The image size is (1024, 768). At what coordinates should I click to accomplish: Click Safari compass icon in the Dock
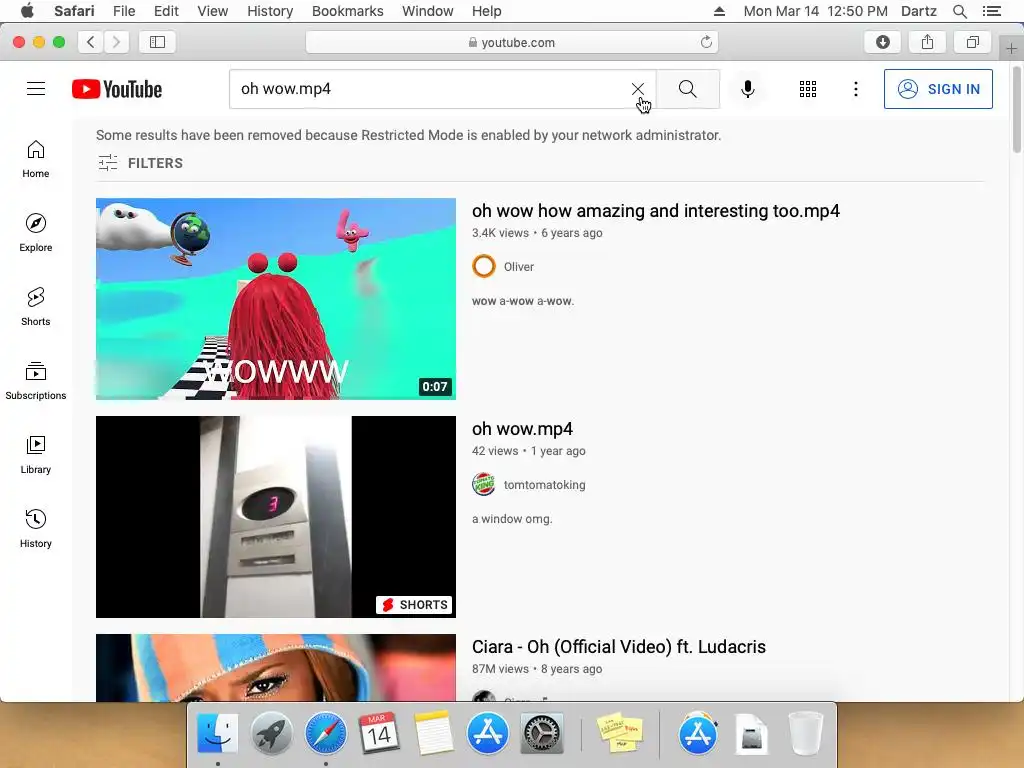point(325,733)
